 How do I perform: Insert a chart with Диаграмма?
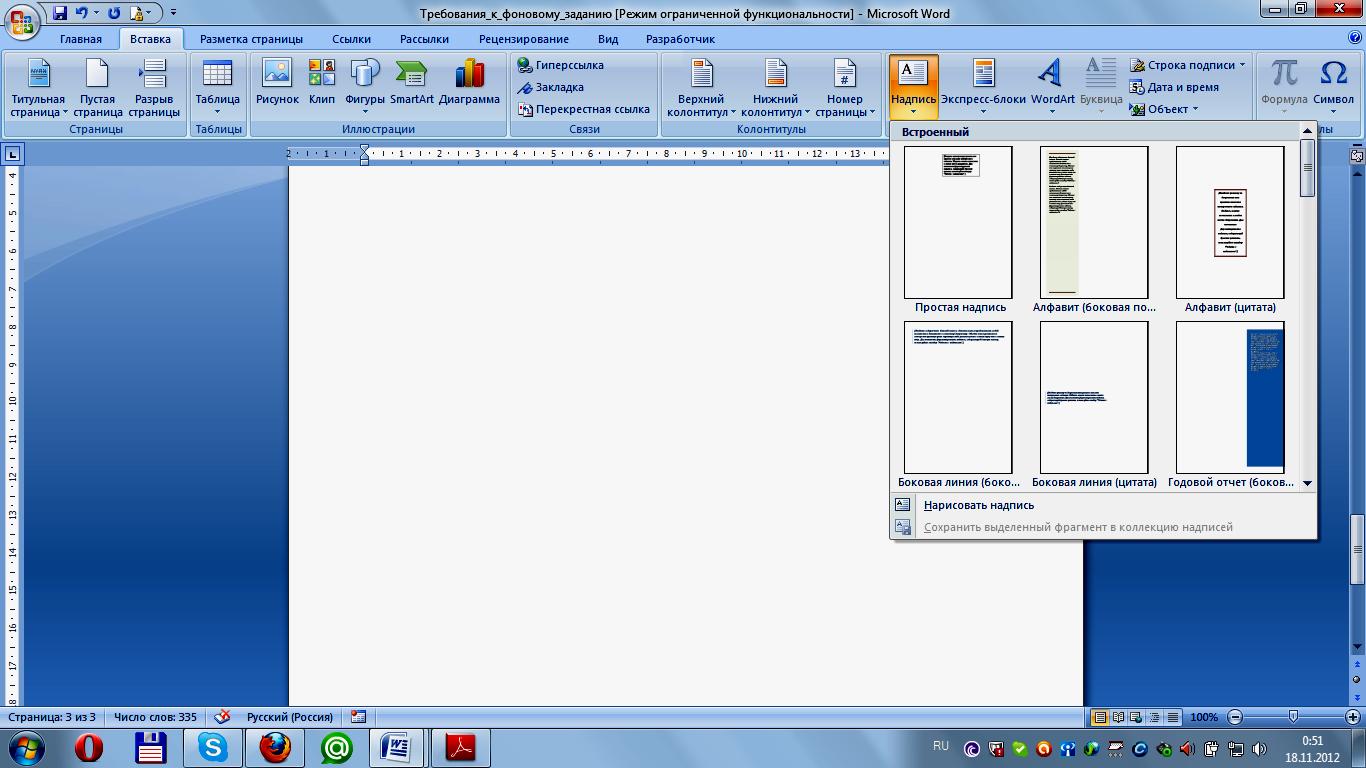(x=469, y=82)
